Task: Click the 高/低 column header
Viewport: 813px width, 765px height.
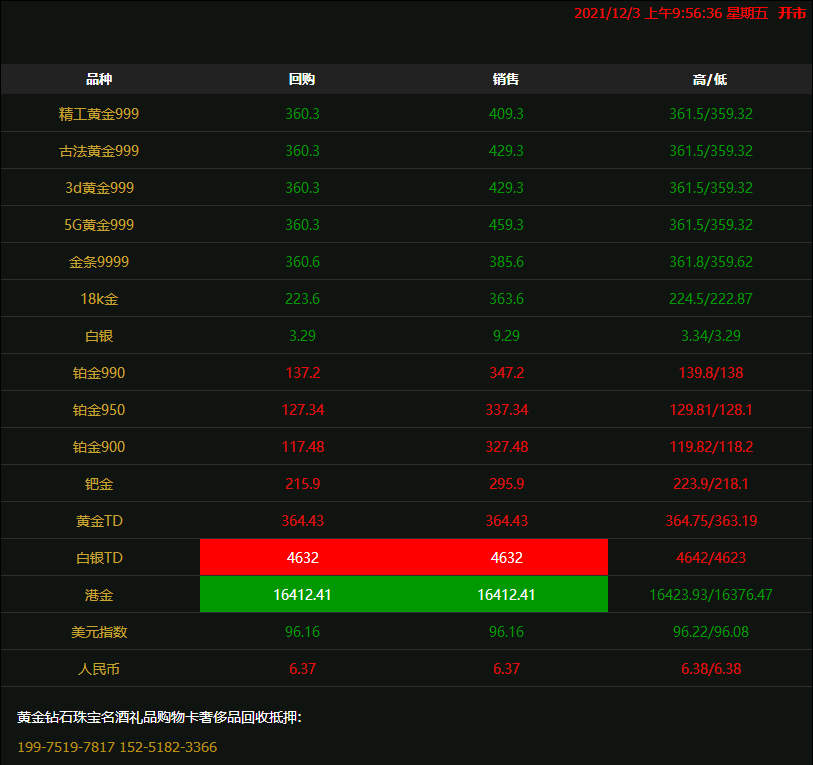Action: [710, 79]
